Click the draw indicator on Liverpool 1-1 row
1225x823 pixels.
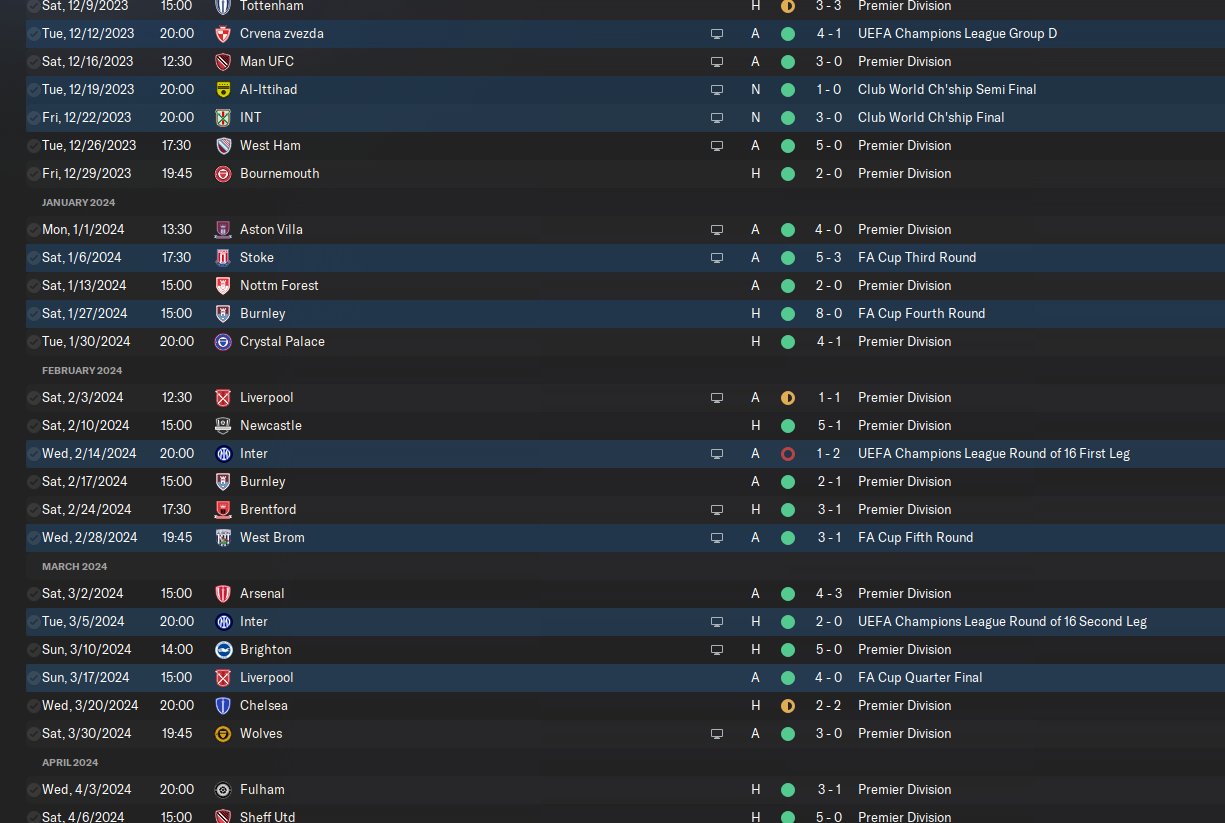(x=787, y=398)
